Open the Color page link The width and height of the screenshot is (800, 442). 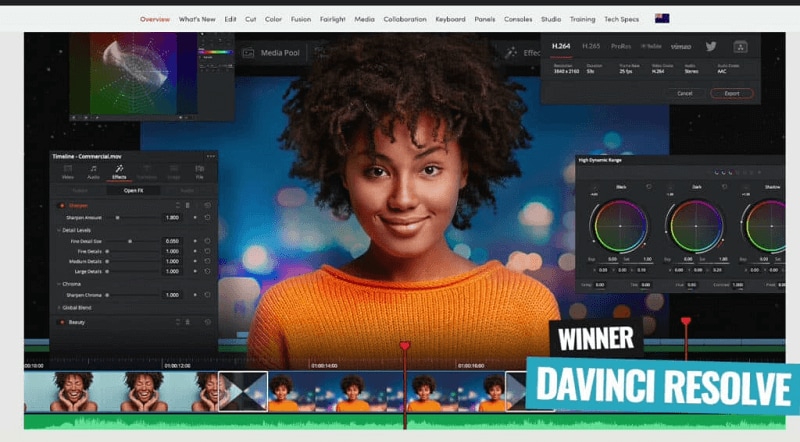click(x=273, y=19)
